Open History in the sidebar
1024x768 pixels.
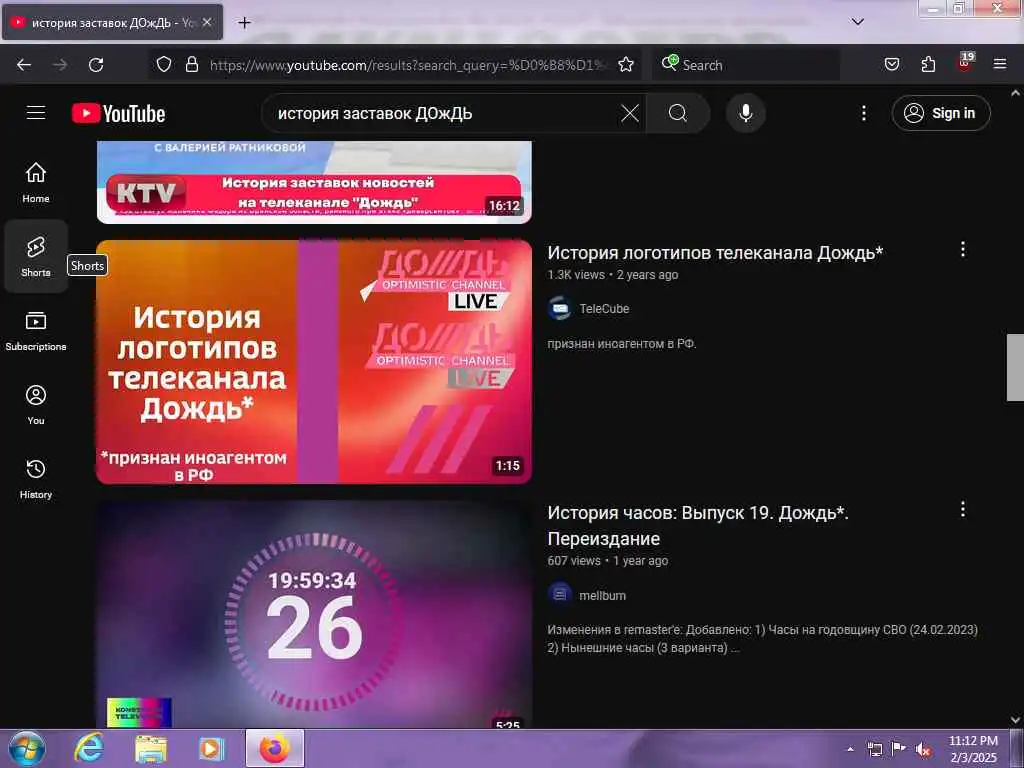(36, 478)
